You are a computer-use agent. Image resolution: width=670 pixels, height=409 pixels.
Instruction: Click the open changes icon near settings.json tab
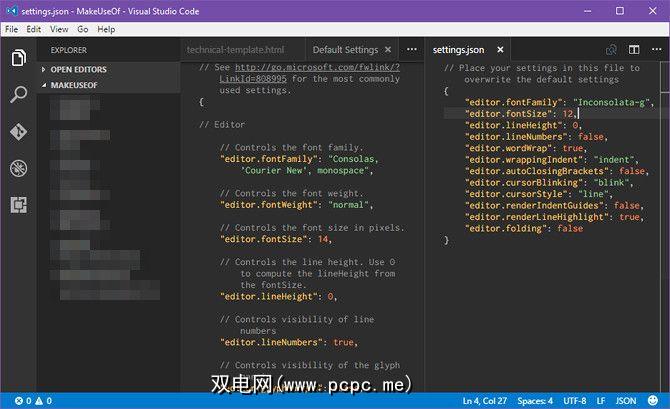click(611, 49)
